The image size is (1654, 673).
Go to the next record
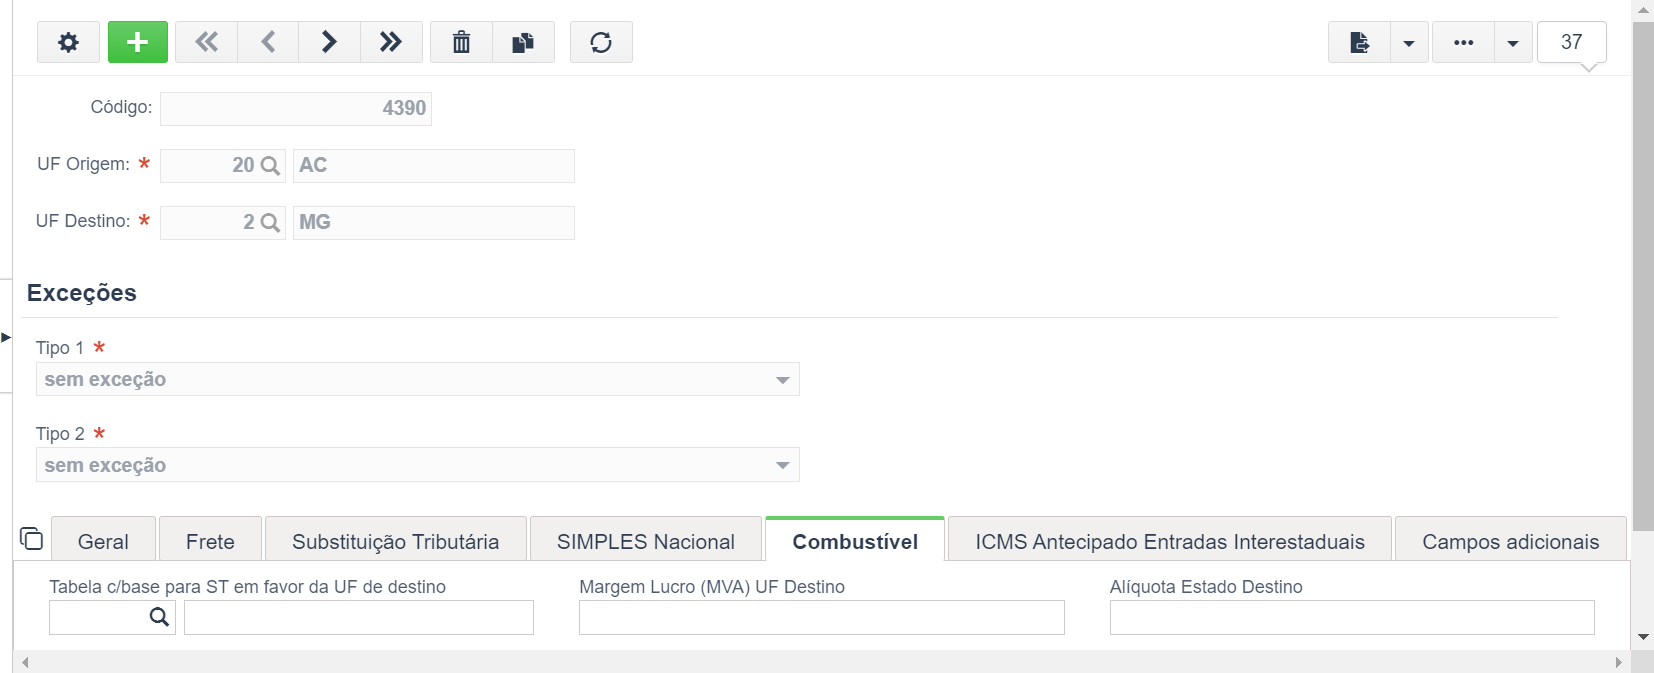click(x=329, y=42)
